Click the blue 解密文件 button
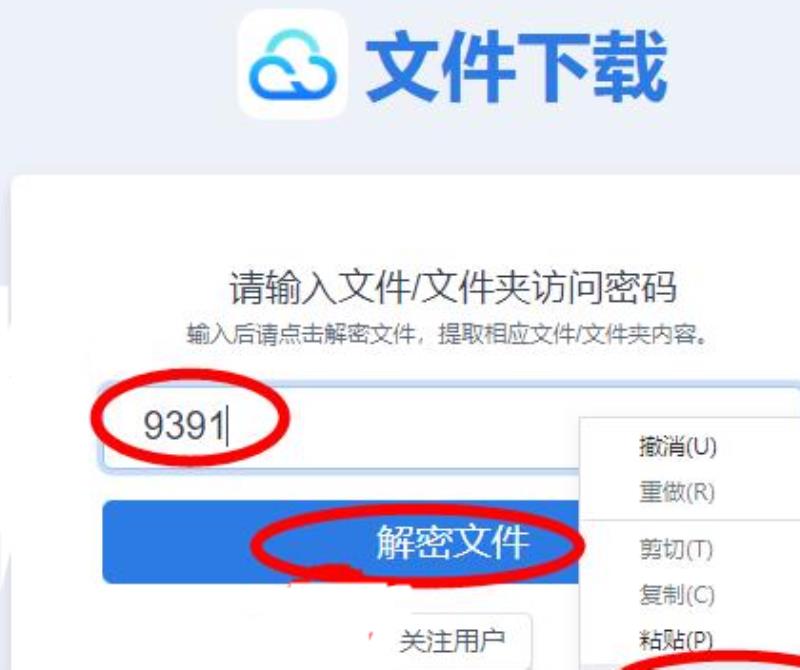 340,542
